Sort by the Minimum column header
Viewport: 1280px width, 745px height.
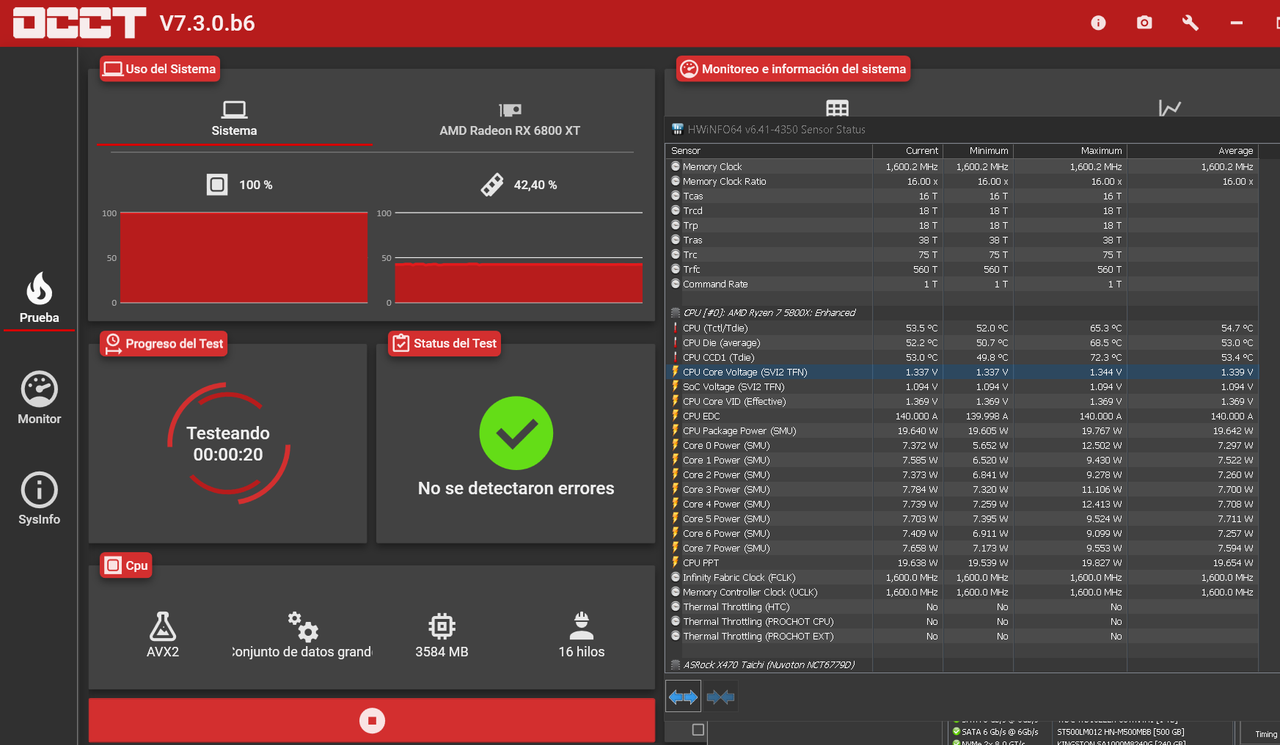pyautogui.click(x=978, y=151)
